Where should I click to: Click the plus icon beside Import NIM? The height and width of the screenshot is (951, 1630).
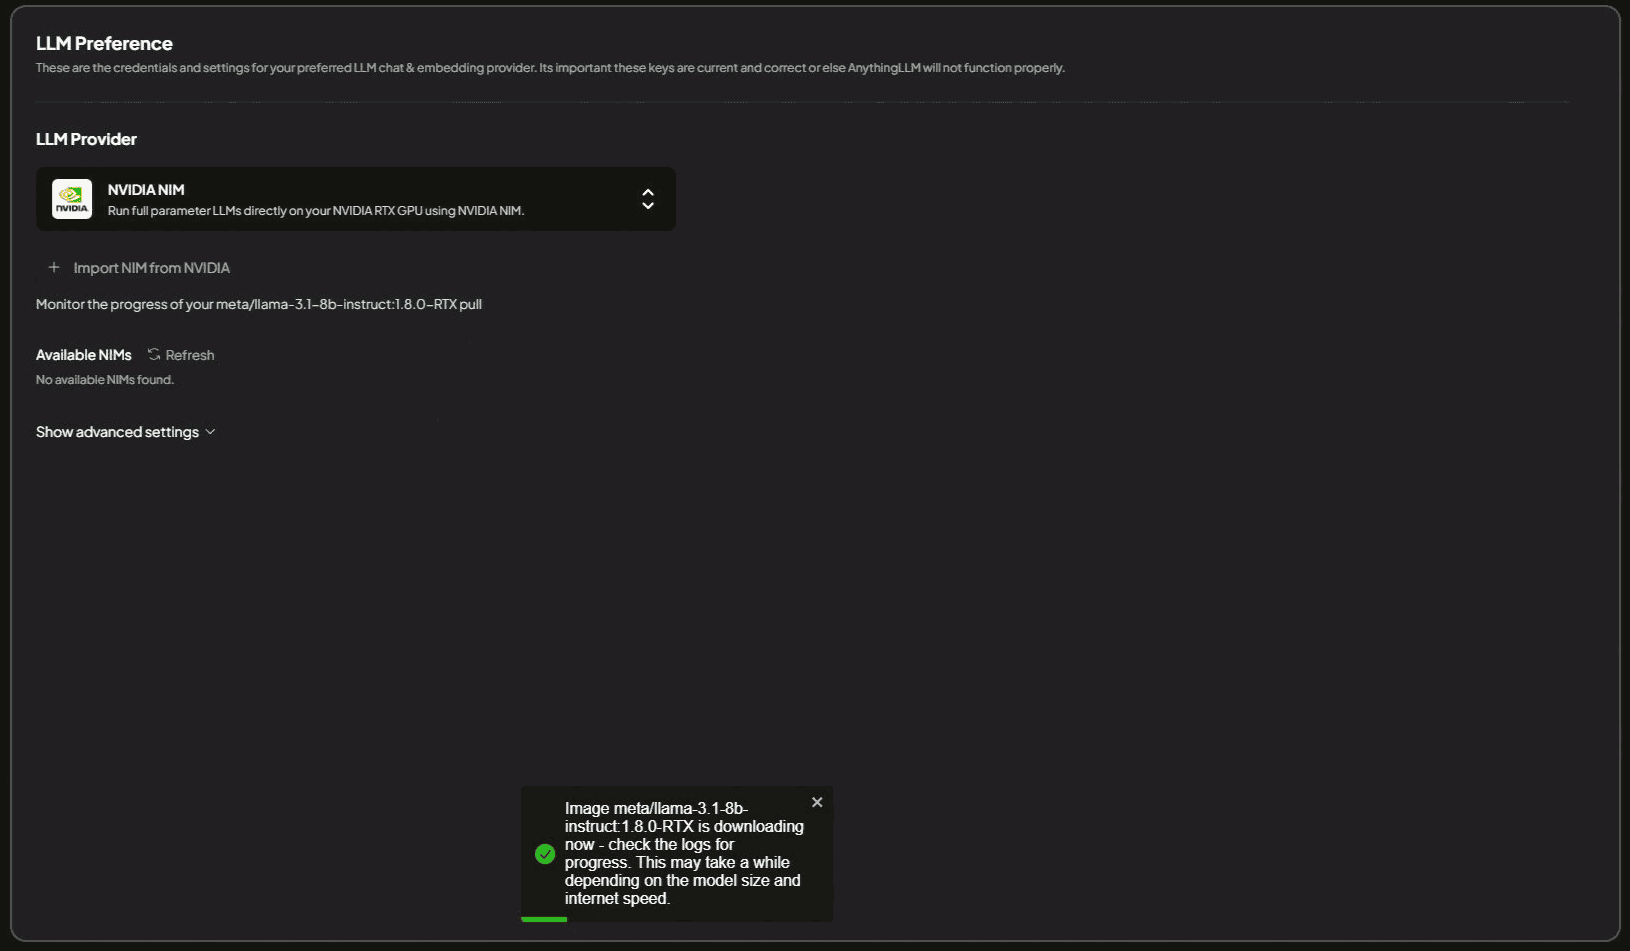tap(54, 268)
